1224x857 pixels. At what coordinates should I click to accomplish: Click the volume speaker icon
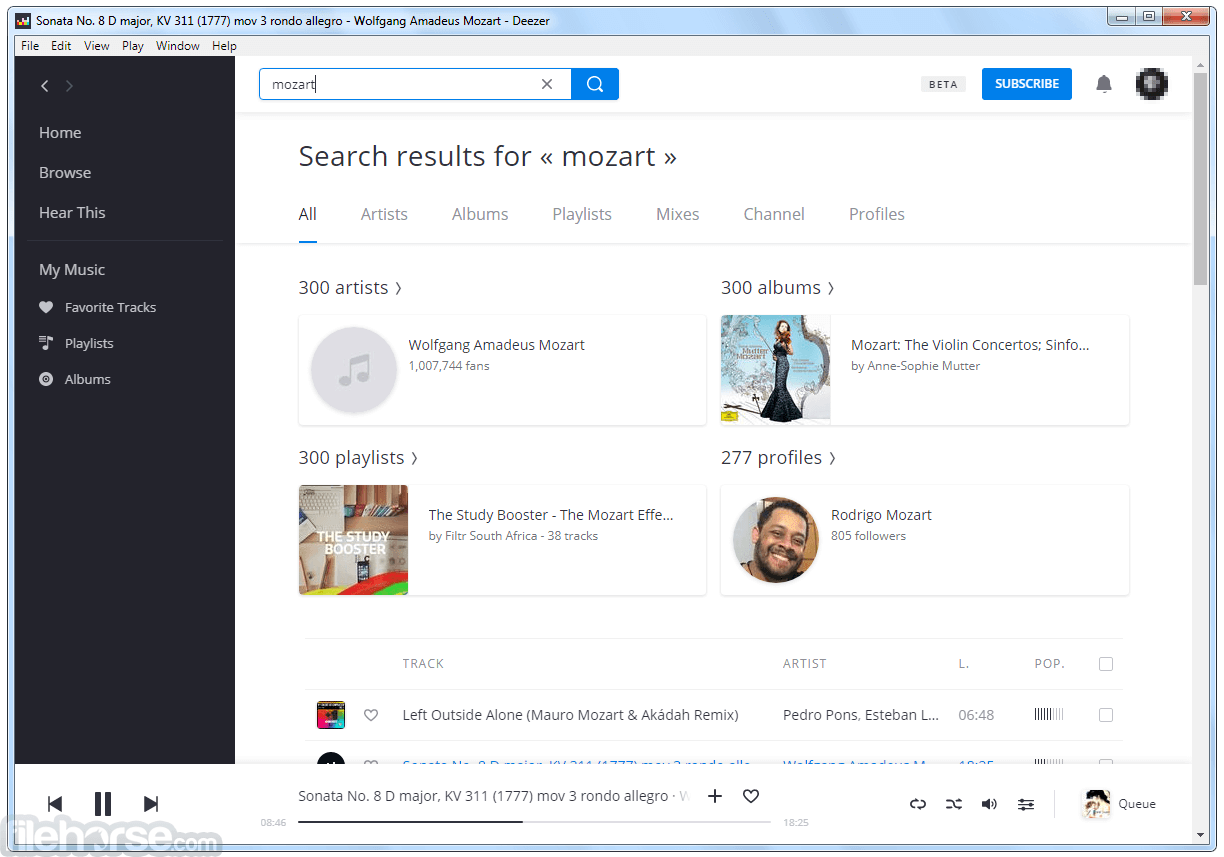tap(990, 804)
